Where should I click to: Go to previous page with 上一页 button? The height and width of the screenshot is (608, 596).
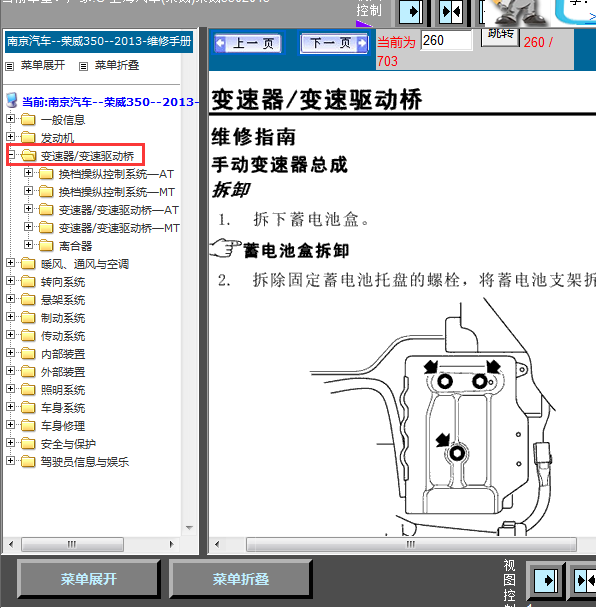[248, 43]
